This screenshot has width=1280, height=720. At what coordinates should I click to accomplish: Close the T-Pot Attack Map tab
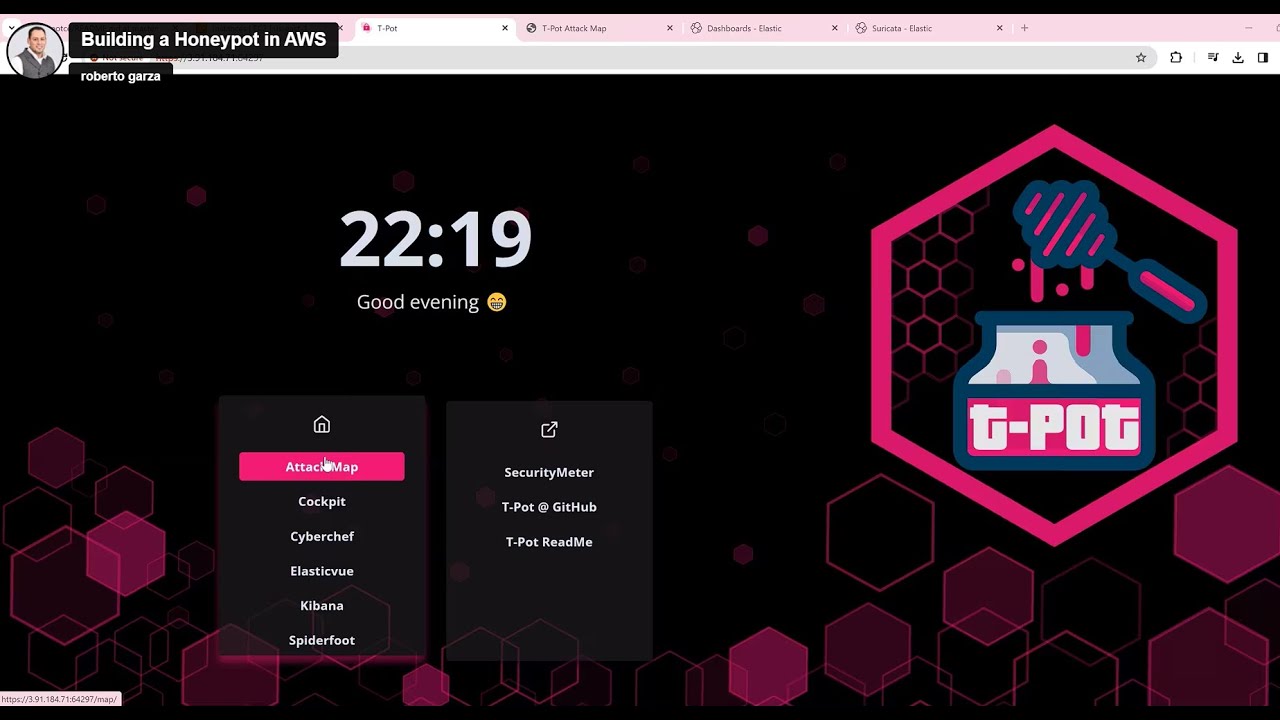(x=670, y=28)
